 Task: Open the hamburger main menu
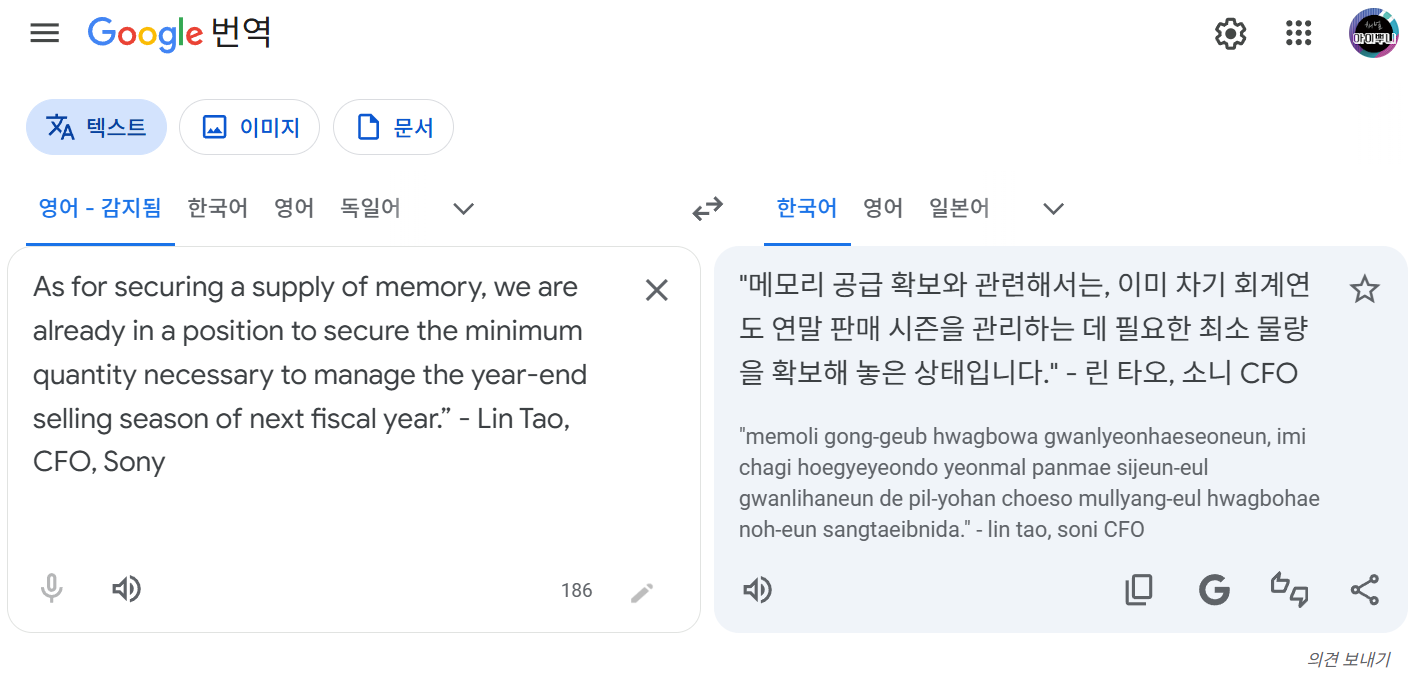pyautogui.click(x=45, y=33)
